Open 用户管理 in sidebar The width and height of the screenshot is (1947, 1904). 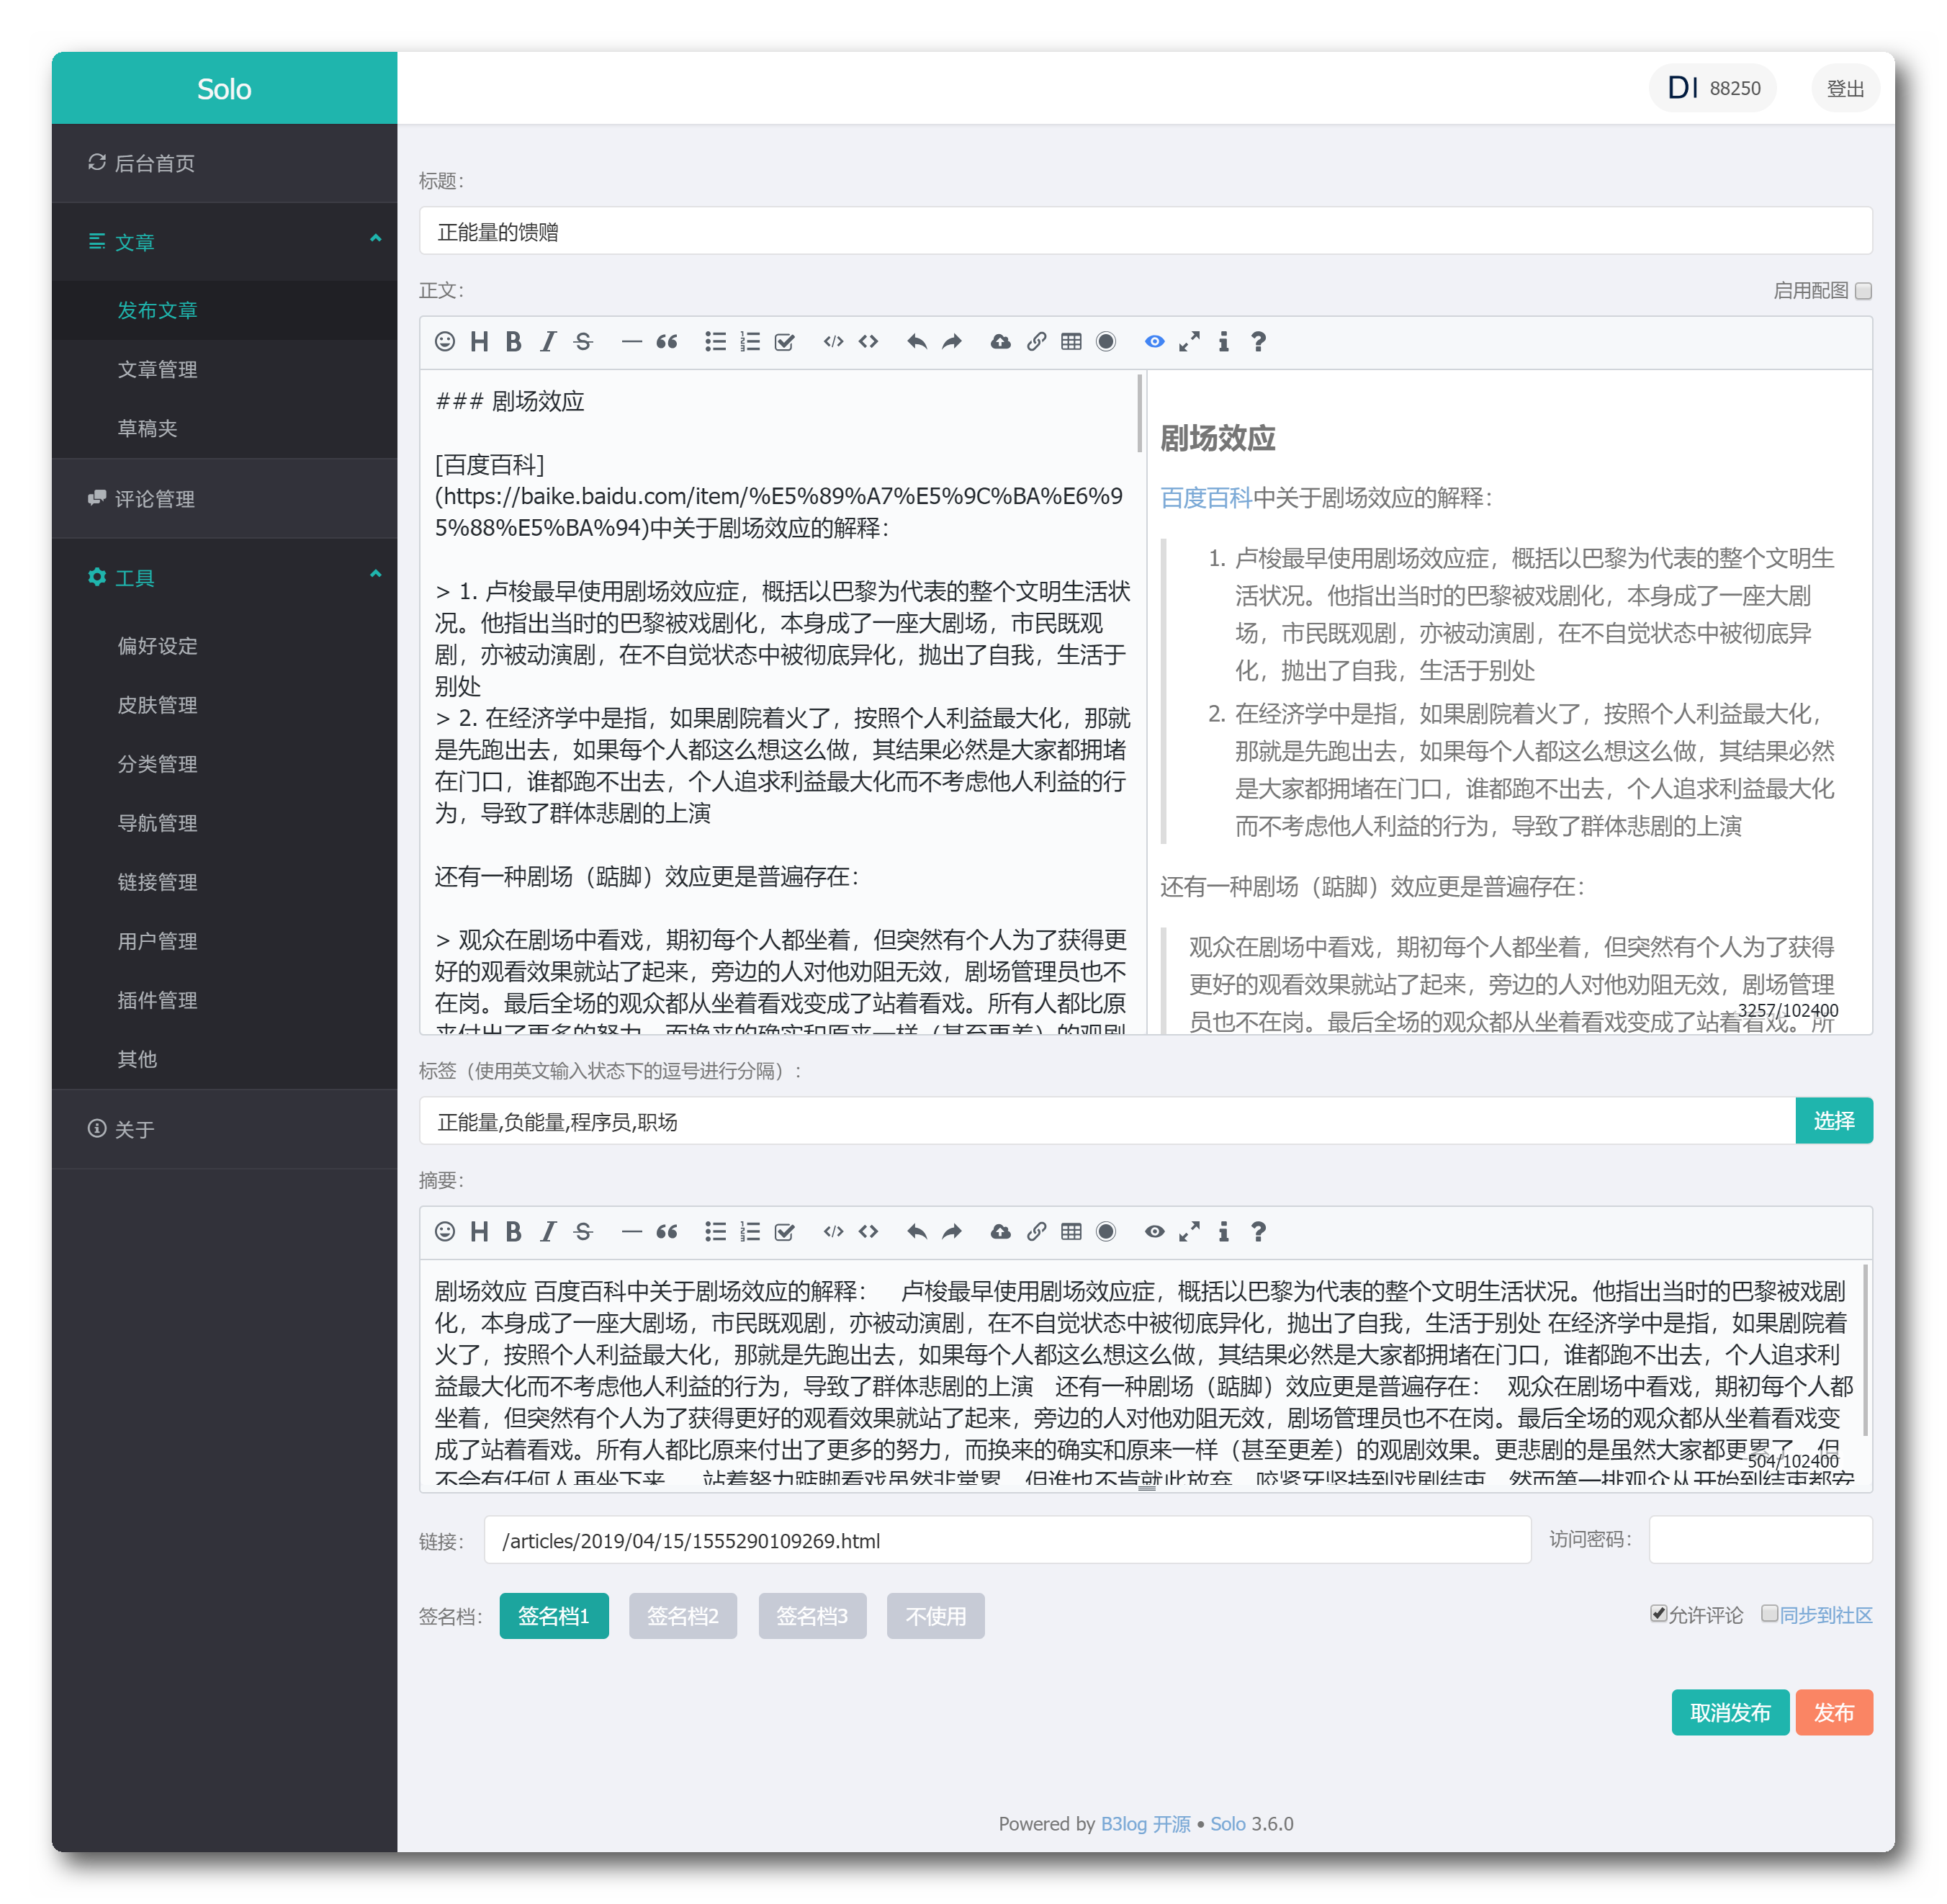click(224, 941)
